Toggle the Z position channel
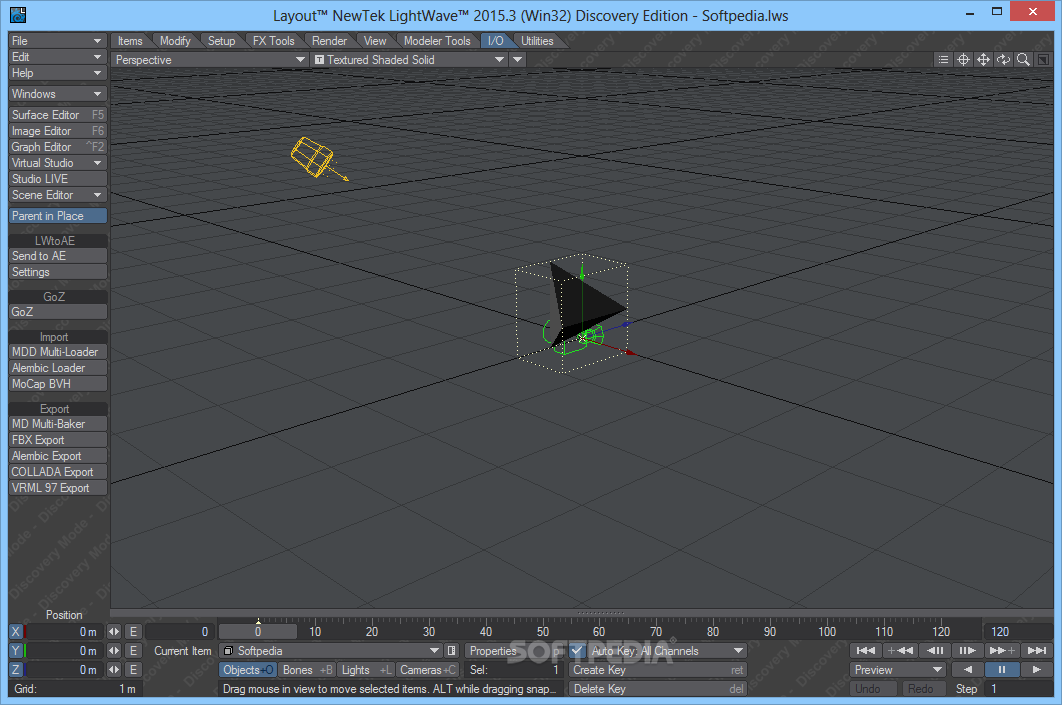The width and height of the screenshot is (1062, 705). click(16, 669)
